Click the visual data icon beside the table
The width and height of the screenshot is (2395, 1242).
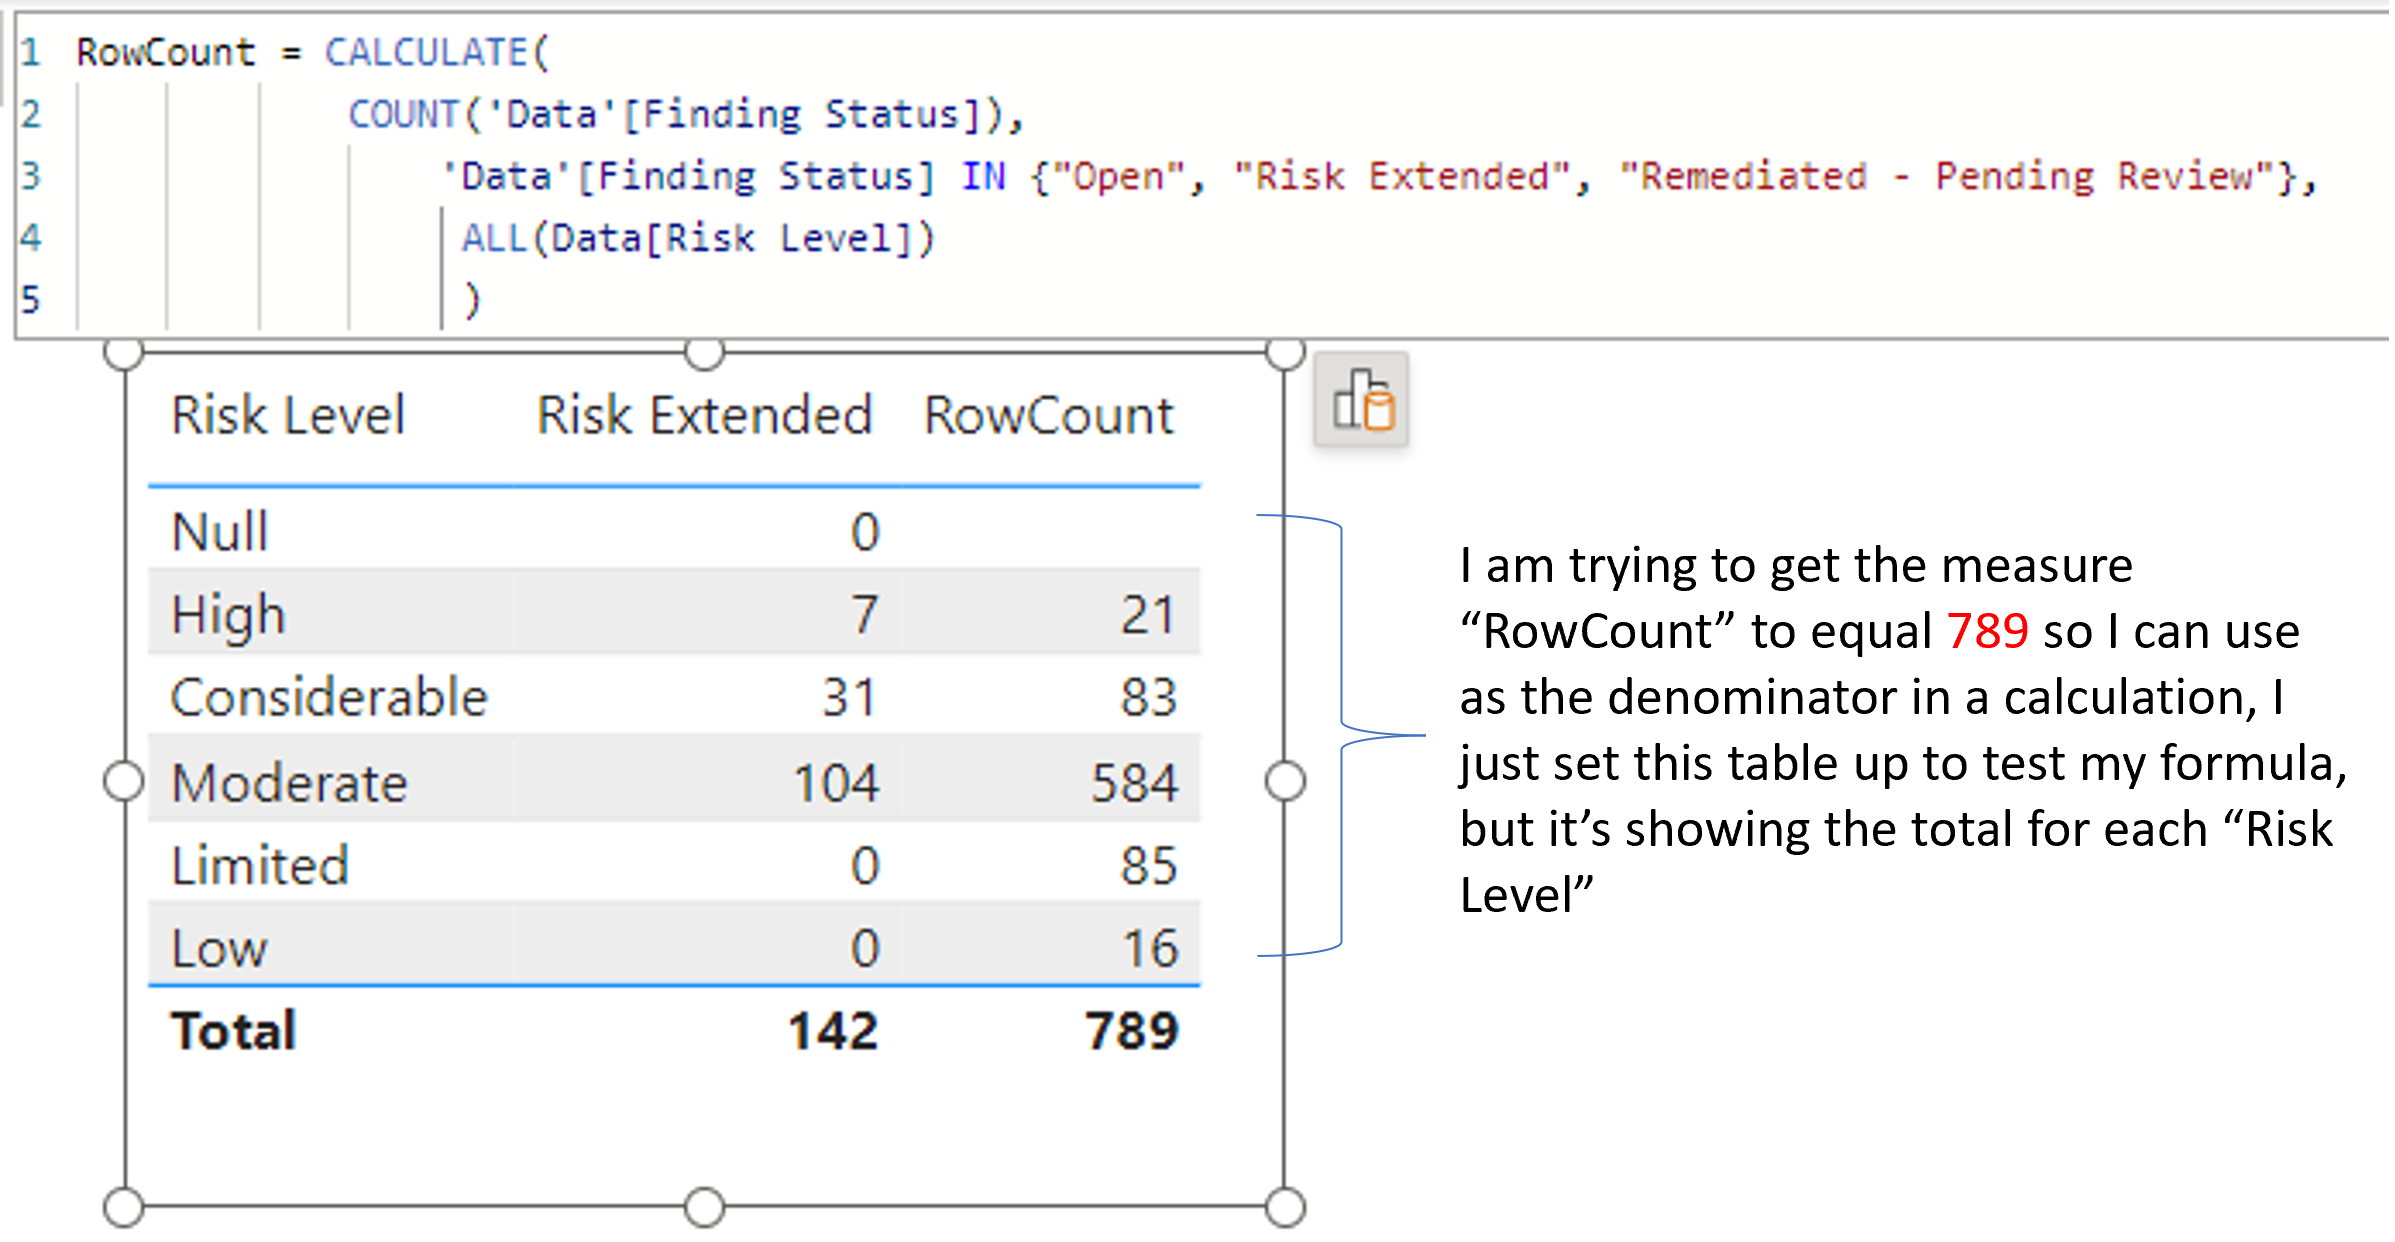[1361, 399]
